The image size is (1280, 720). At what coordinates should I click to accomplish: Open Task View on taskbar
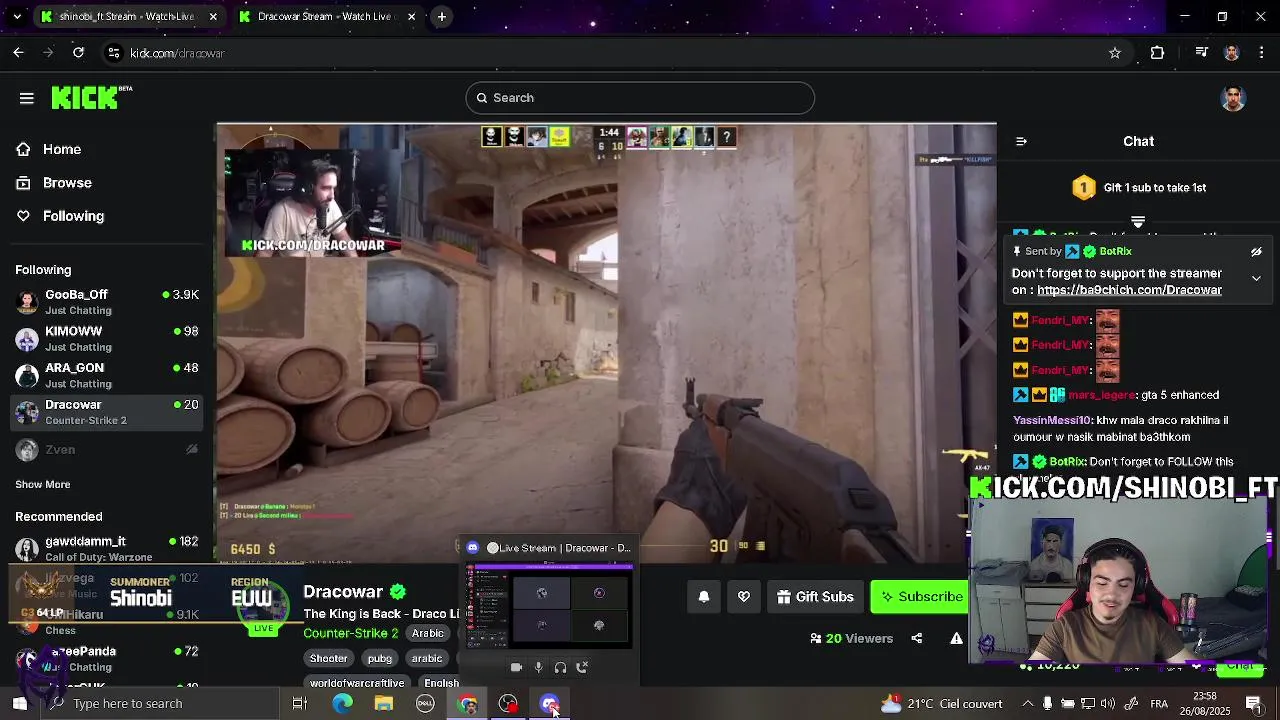pyautogui.click(x=299, y=703)
